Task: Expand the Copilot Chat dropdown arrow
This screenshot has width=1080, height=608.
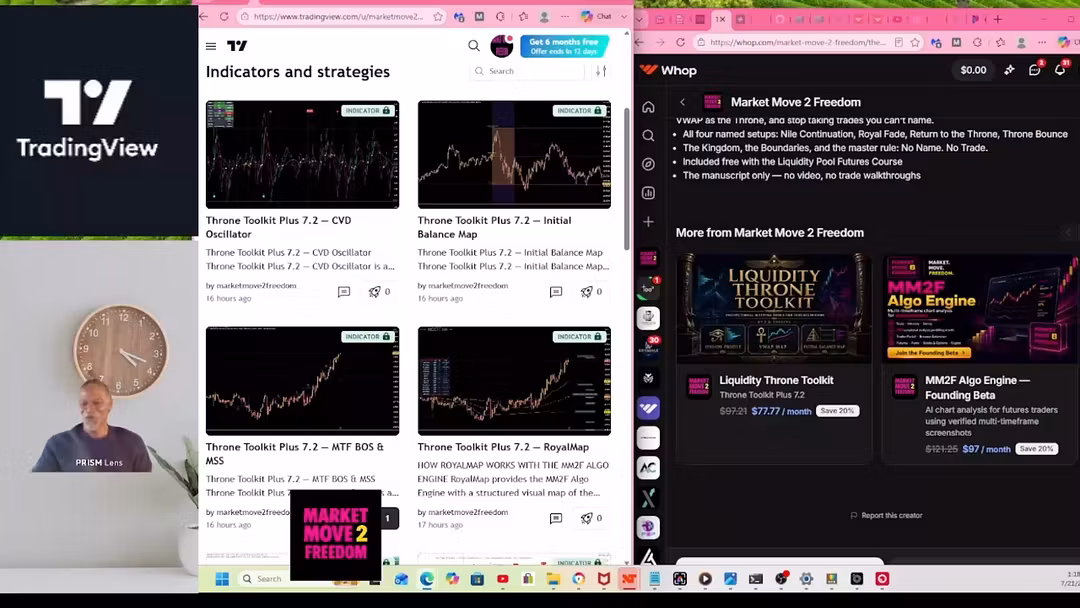Action: pos(624,17)
